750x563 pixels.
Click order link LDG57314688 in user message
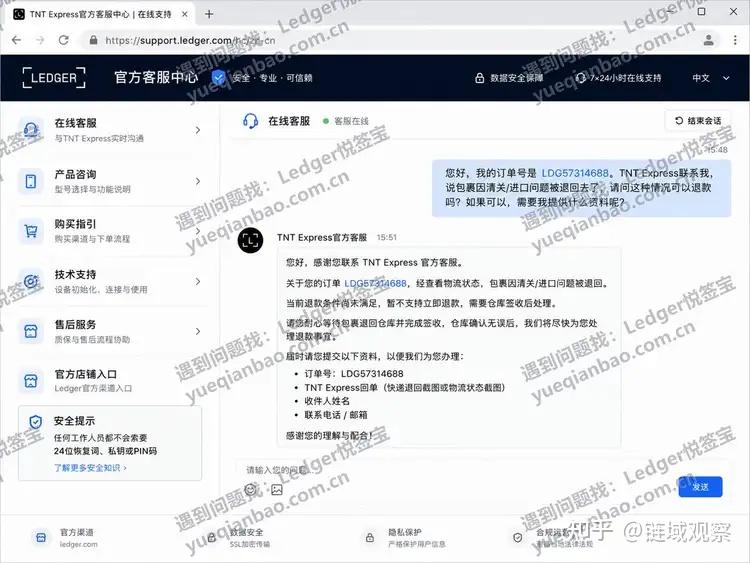coord(575,173)
